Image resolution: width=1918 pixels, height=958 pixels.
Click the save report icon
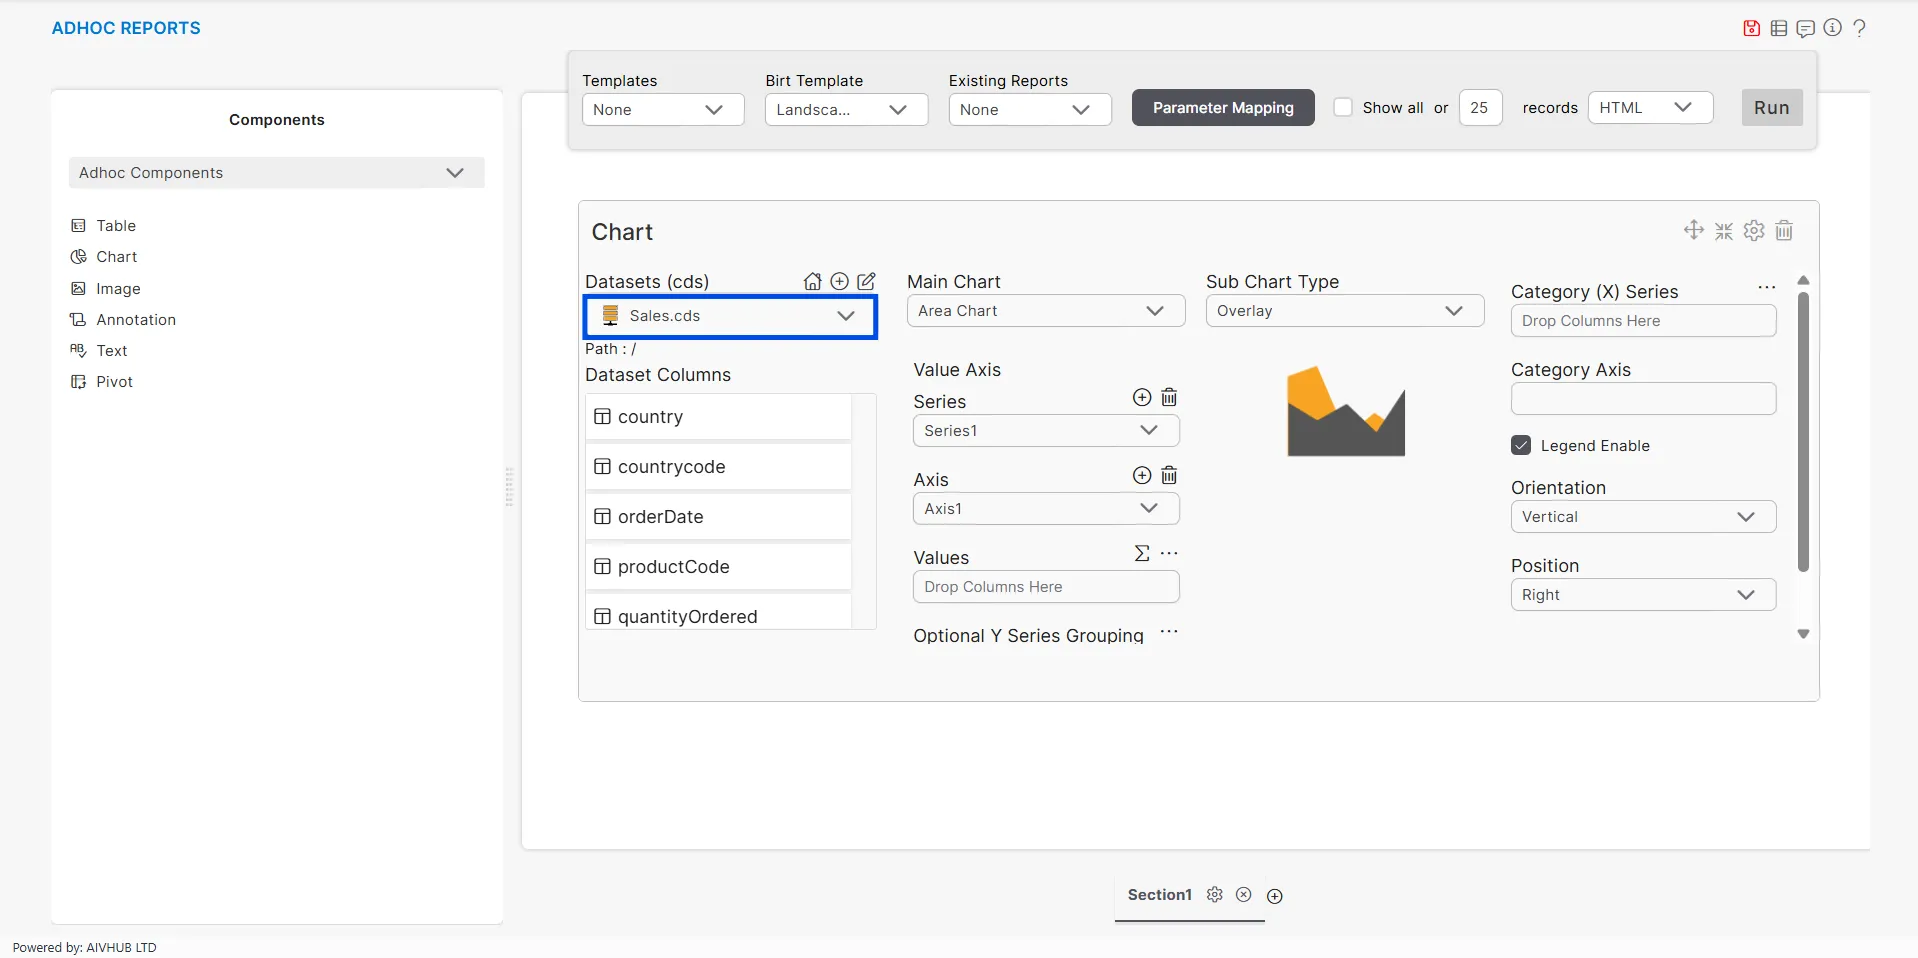1751,28
